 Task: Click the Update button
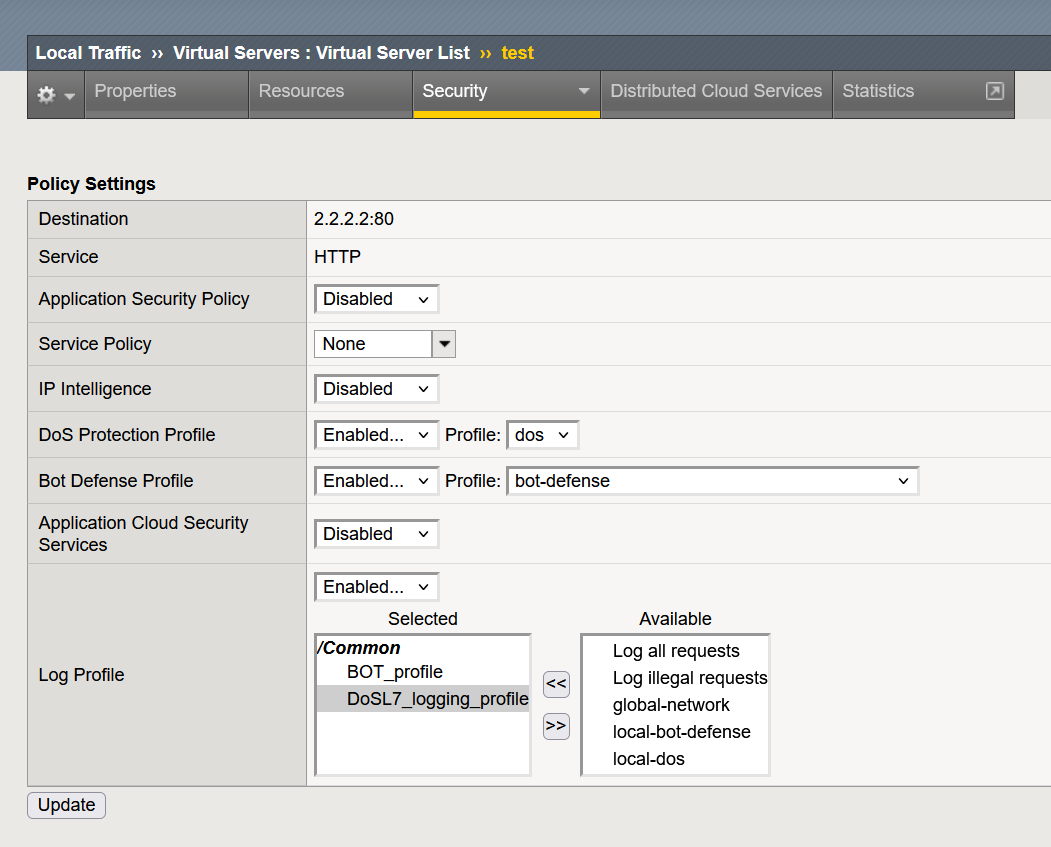(x=66, y=805)
